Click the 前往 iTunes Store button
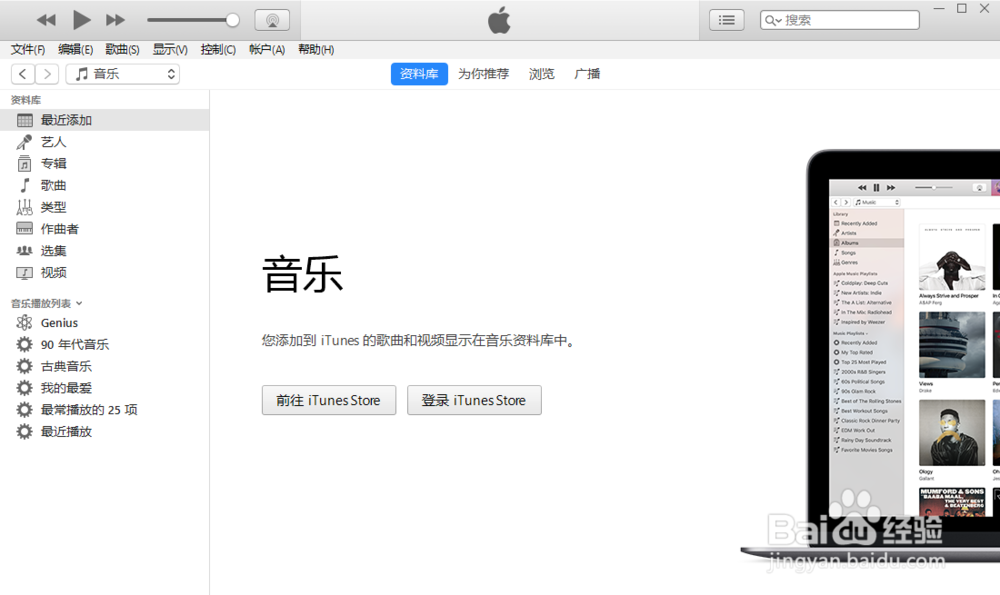 point(328,400)
